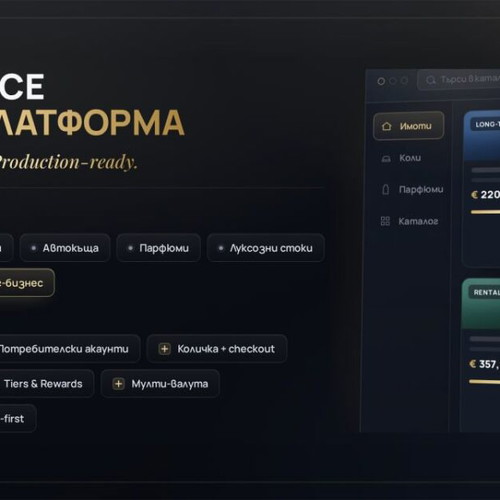Click the gold bar under € 220
This screenshot has height=500, width=500.
(x=485, y=212)
